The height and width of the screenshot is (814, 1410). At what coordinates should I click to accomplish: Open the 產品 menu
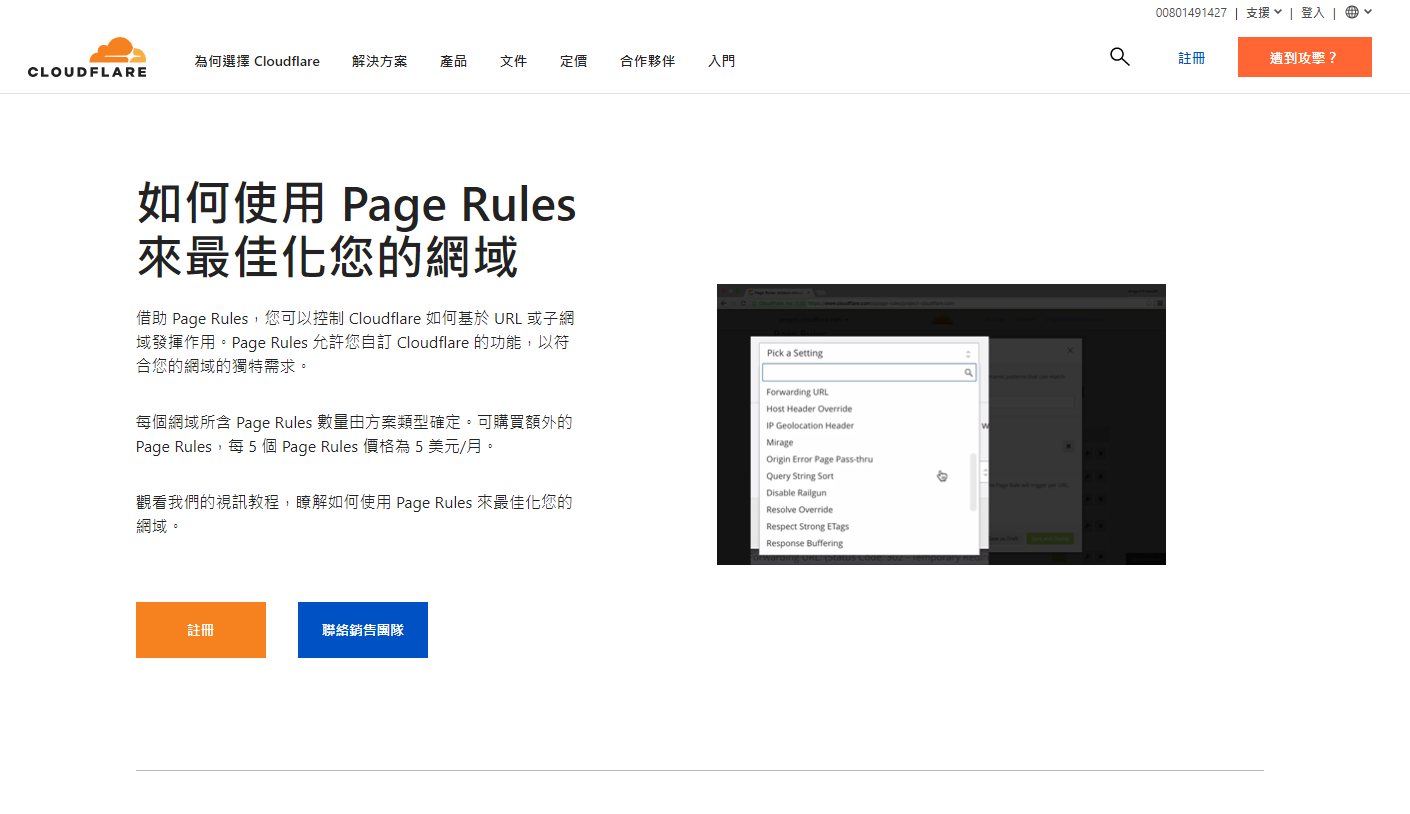(x=454, y=61)
